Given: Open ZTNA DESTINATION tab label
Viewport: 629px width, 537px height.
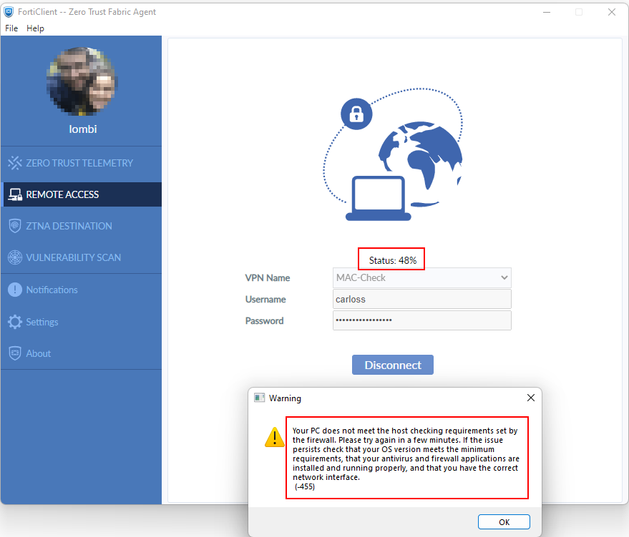Looking at the screenshot, I should click(69, 226).
